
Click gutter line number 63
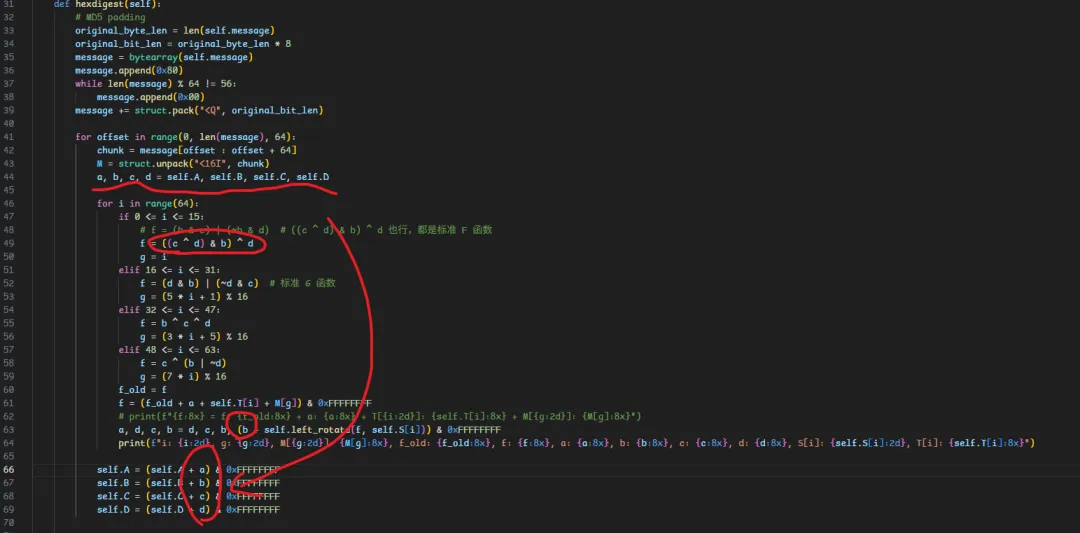(8, 430)
